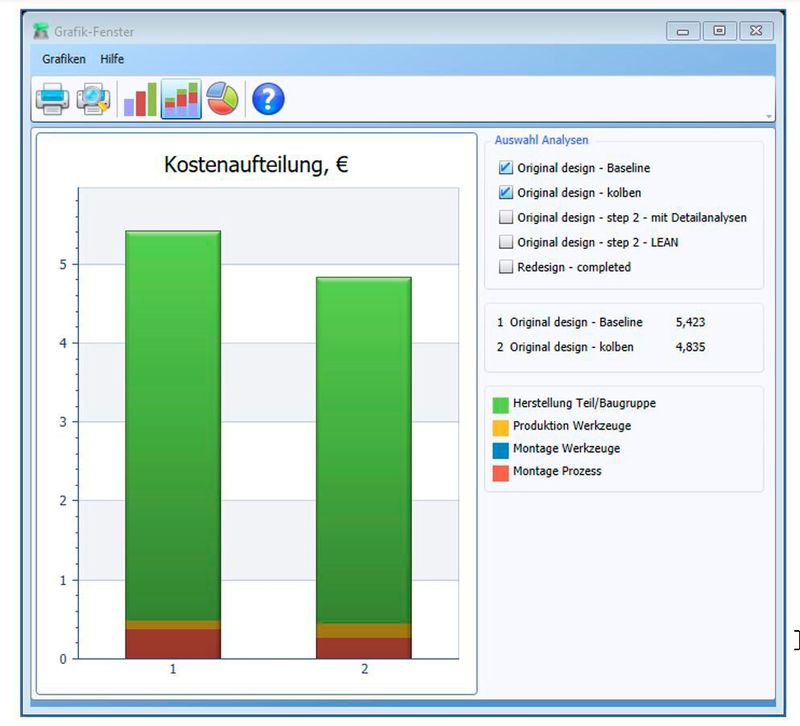Click red Montage Prozess segment of bar 1

click(173, 644)
